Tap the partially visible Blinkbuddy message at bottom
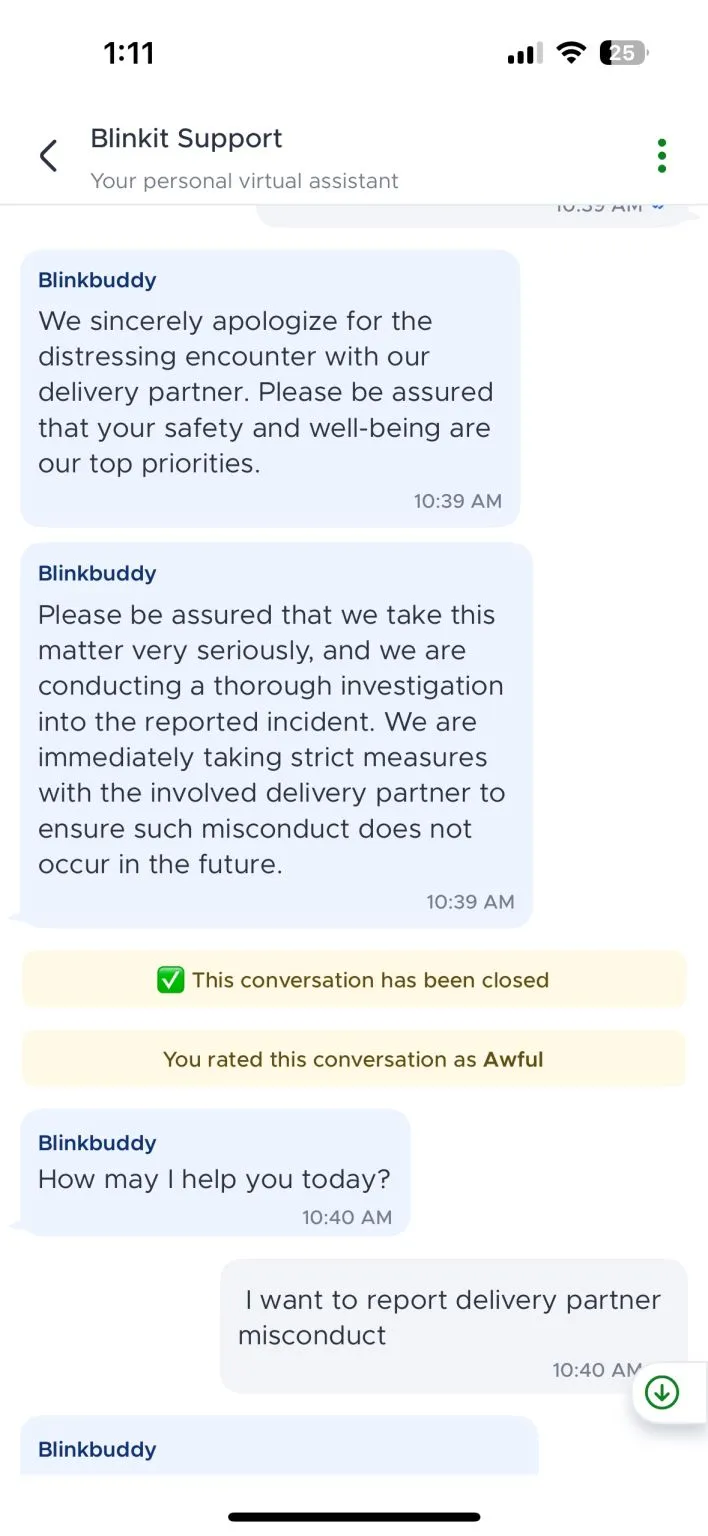The width and height of the screenshot is (708, 1536). [279, 1448]
